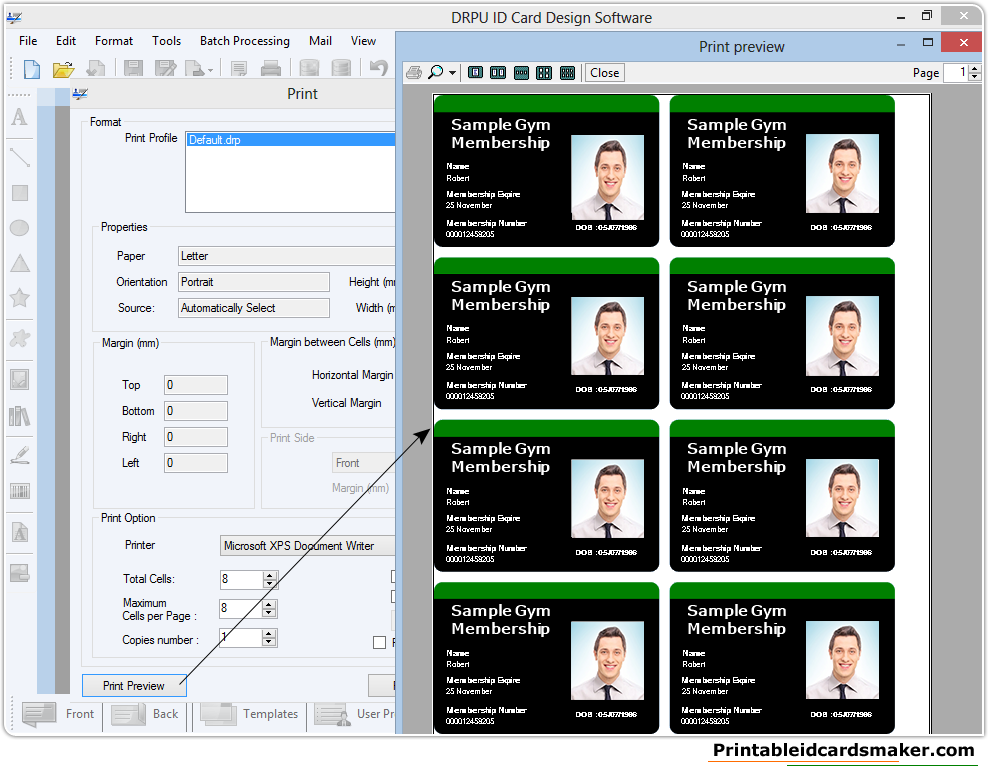The height and width of the screenshot is (766, 988).
Task: Open the export arrow dropdown in main toolbar
Action: (210, 70)
